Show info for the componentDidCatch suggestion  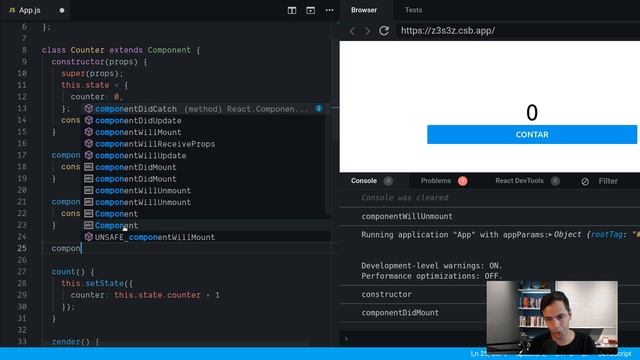pos(319,109)
